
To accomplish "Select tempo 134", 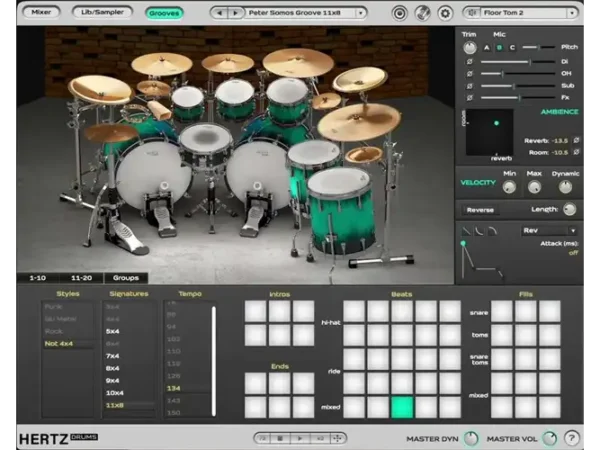I will (187, 388).
